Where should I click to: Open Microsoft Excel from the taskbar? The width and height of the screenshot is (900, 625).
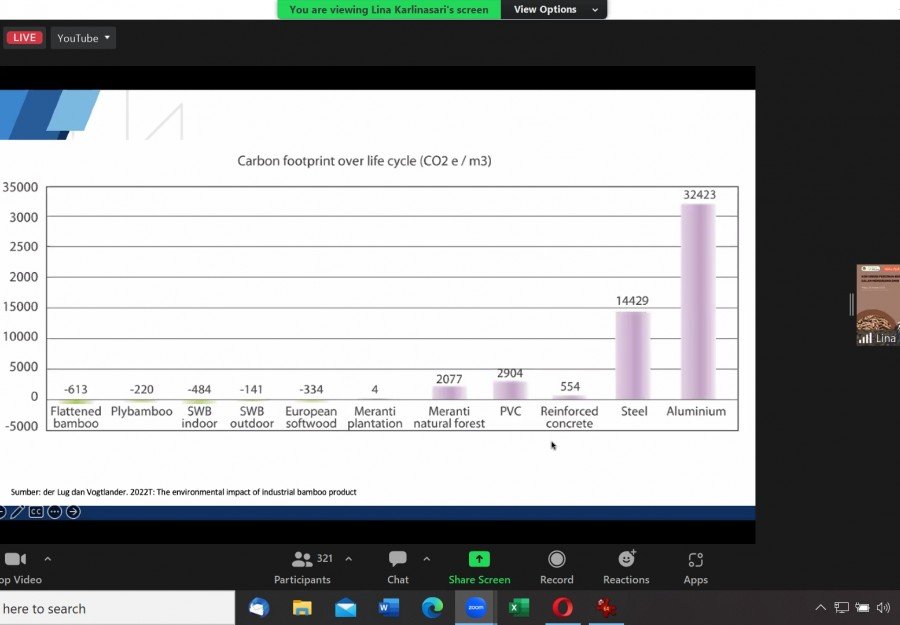[519, 607]
